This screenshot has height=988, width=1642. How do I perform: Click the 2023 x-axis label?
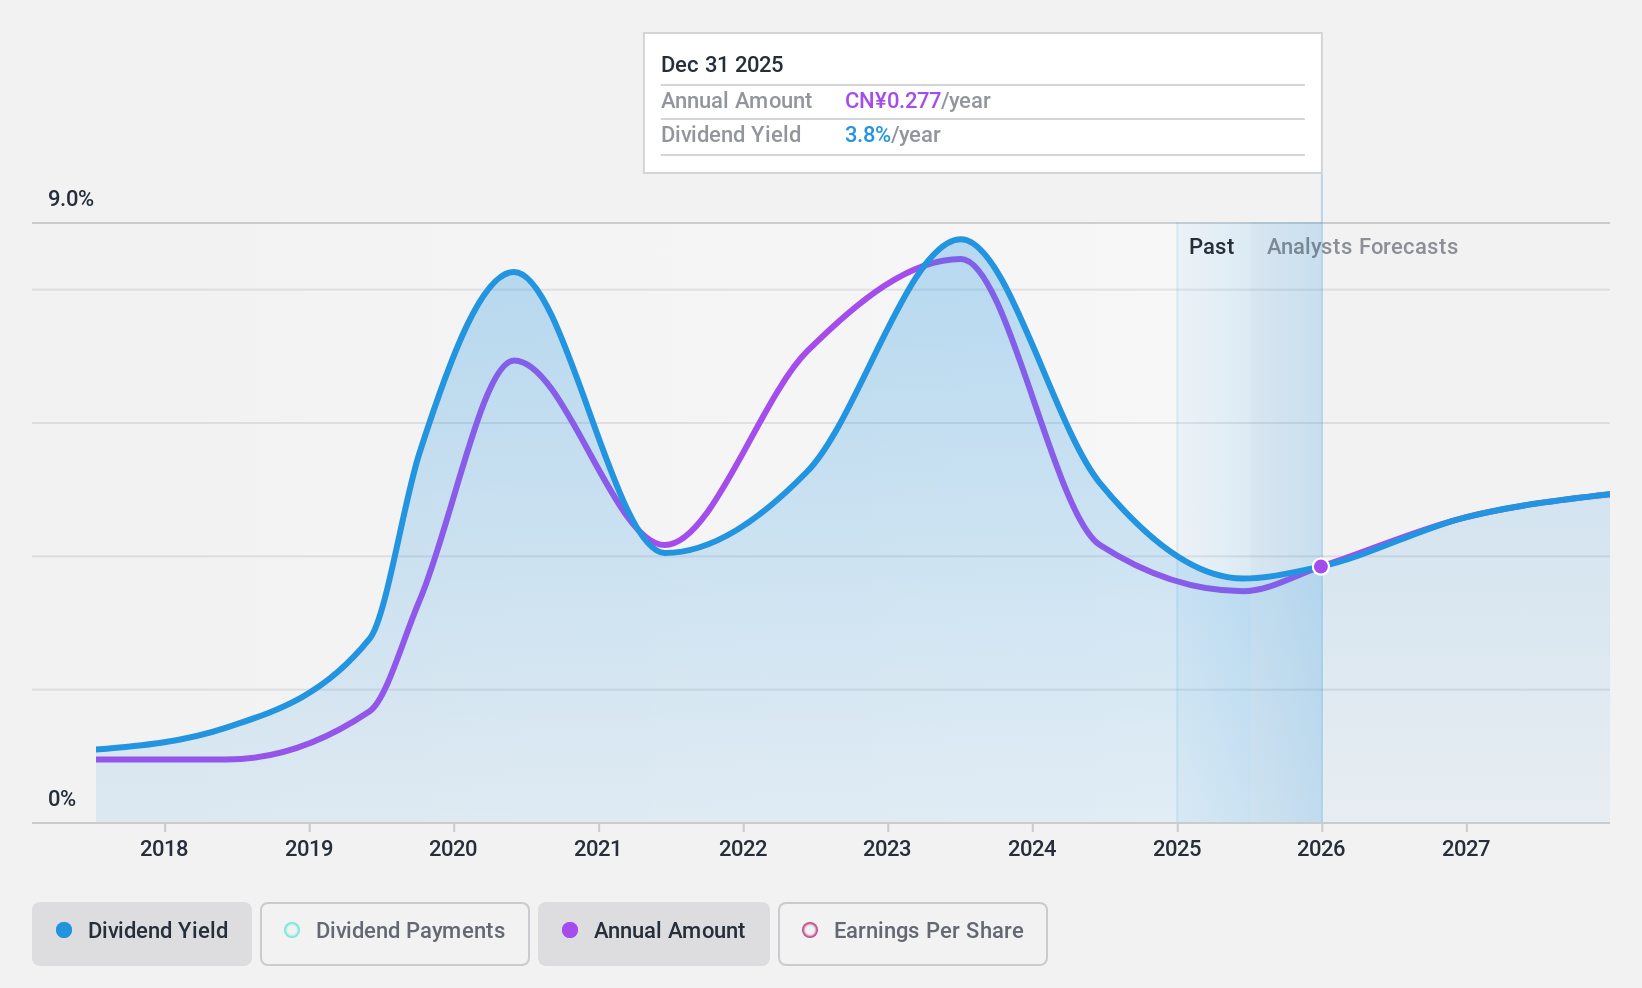coord(887,849)
